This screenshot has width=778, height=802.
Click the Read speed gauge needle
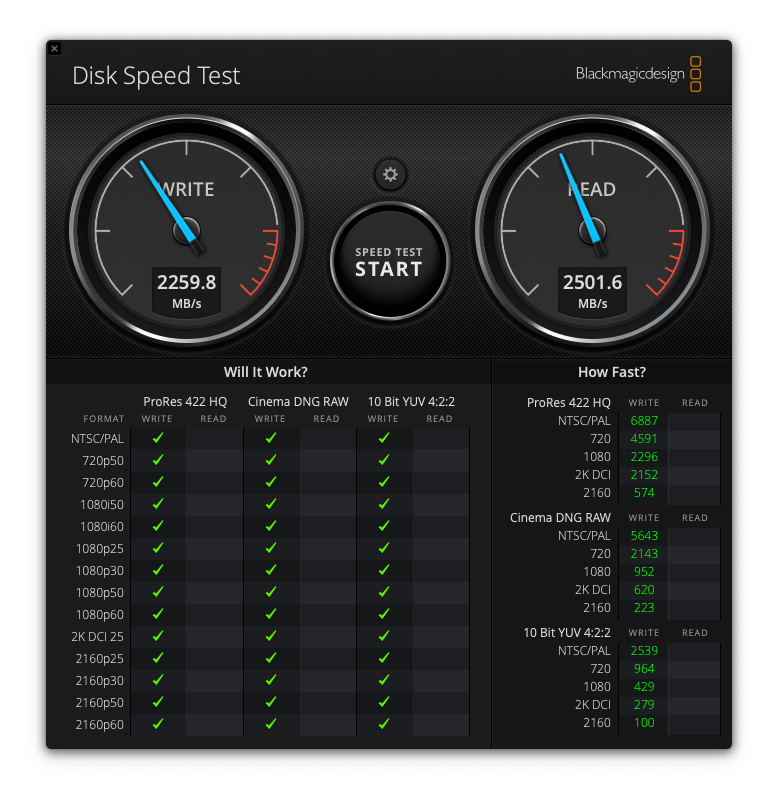click(578, 195)
